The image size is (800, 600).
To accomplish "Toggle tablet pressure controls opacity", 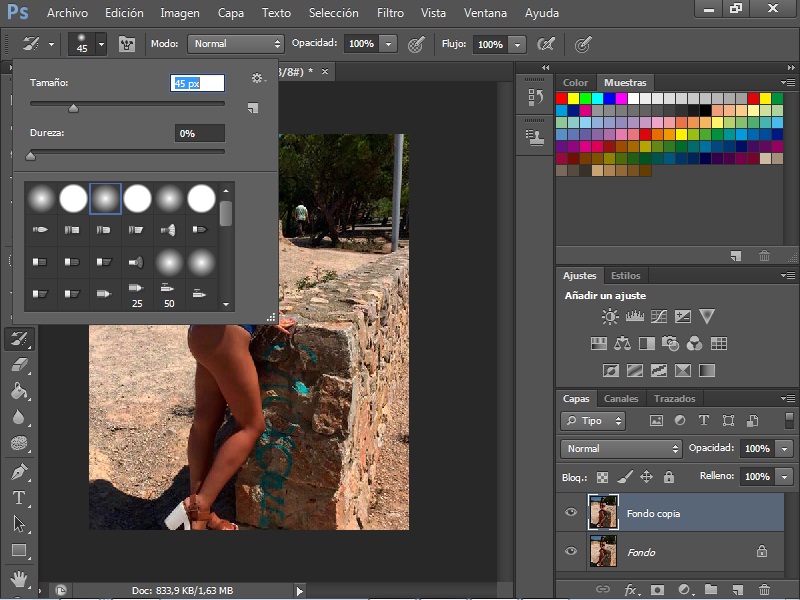I will pyautogui.click(x=416, y=44).
